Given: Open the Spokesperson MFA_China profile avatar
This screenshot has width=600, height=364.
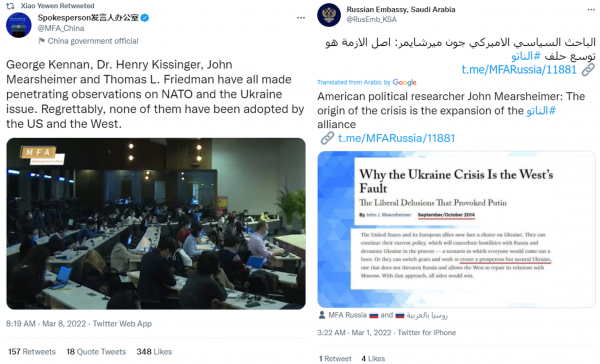Looking at the screenshot, I should 19,25.
